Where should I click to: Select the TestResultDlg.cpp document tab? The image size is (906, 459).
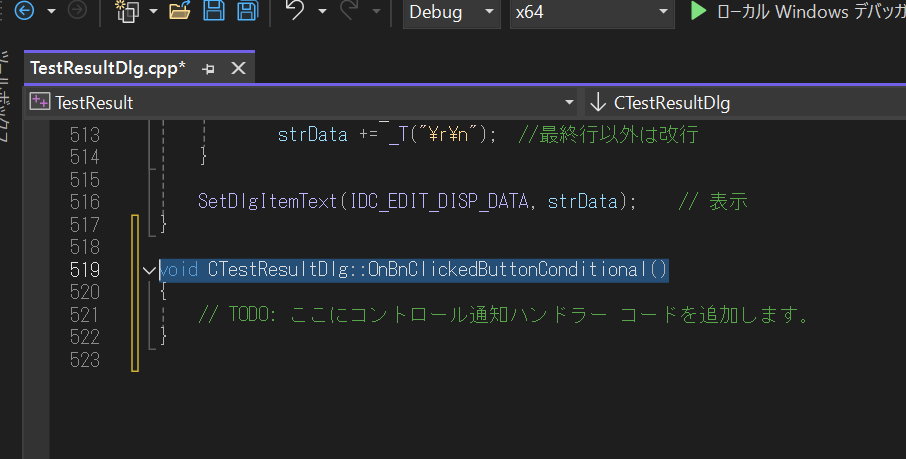[108, 69]
